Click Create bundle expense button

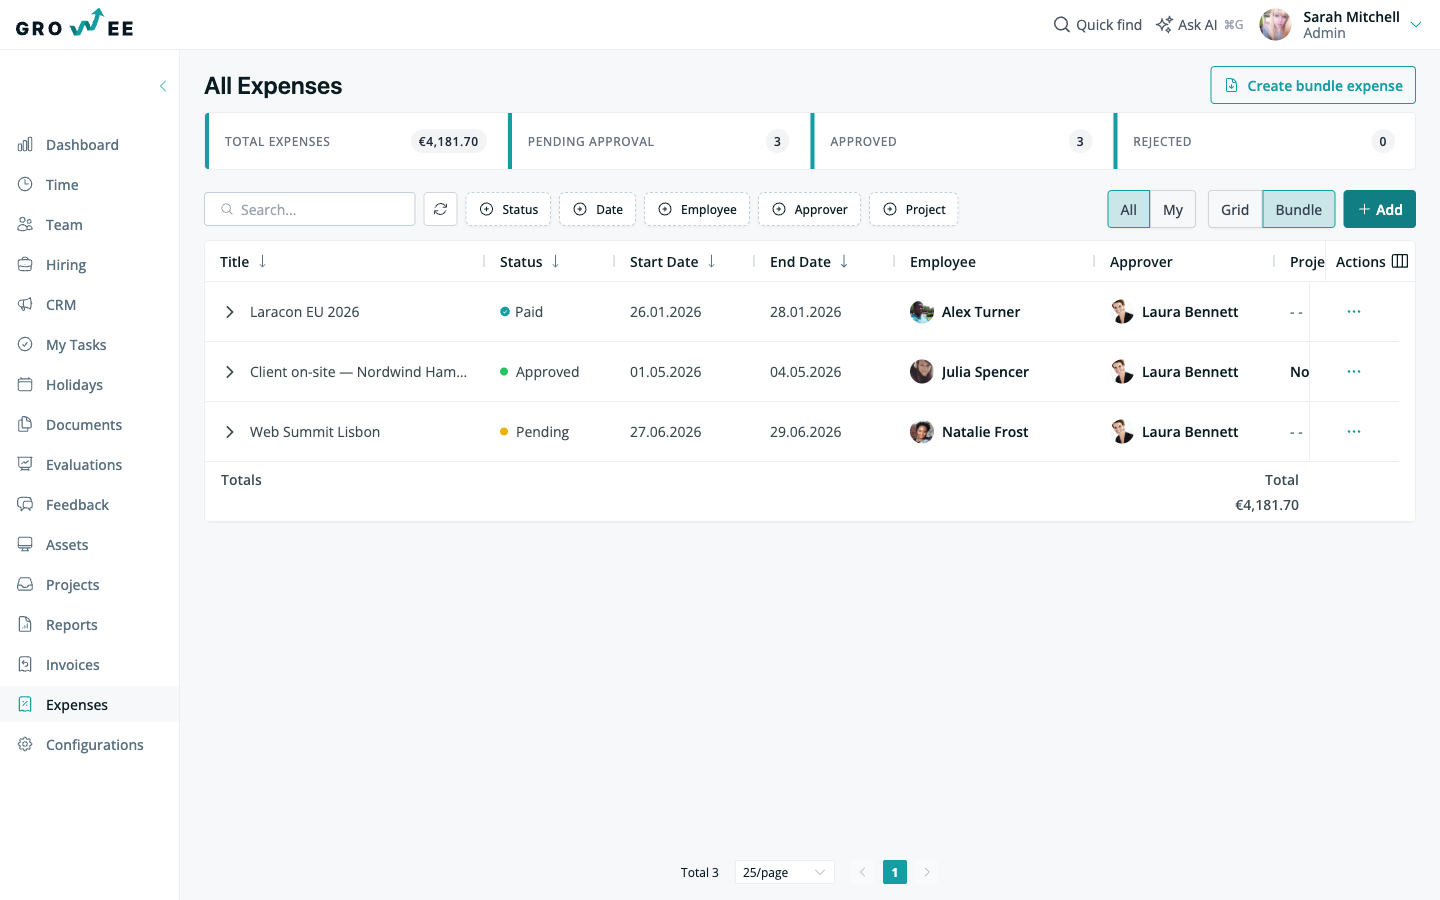pos(1313,85)
